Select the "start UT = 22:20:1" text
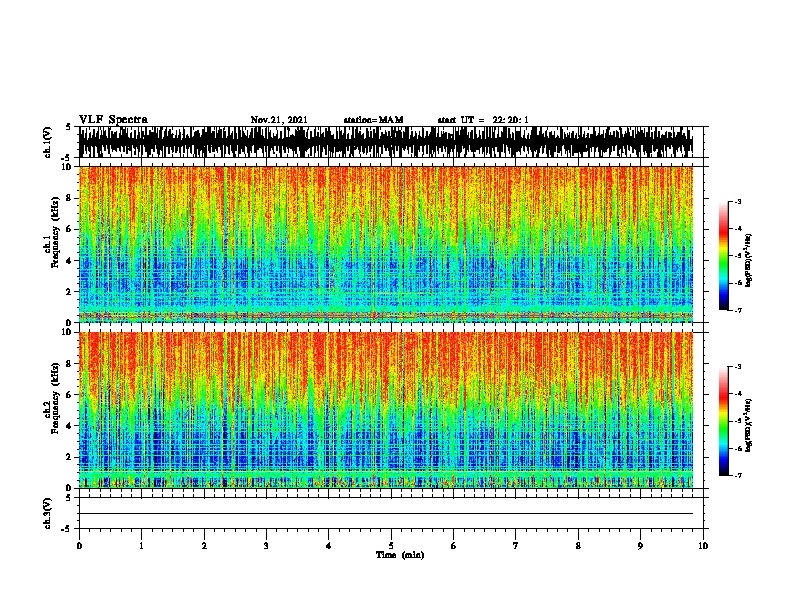This screenshot has height=612, width=792. (x=483, y=120)
